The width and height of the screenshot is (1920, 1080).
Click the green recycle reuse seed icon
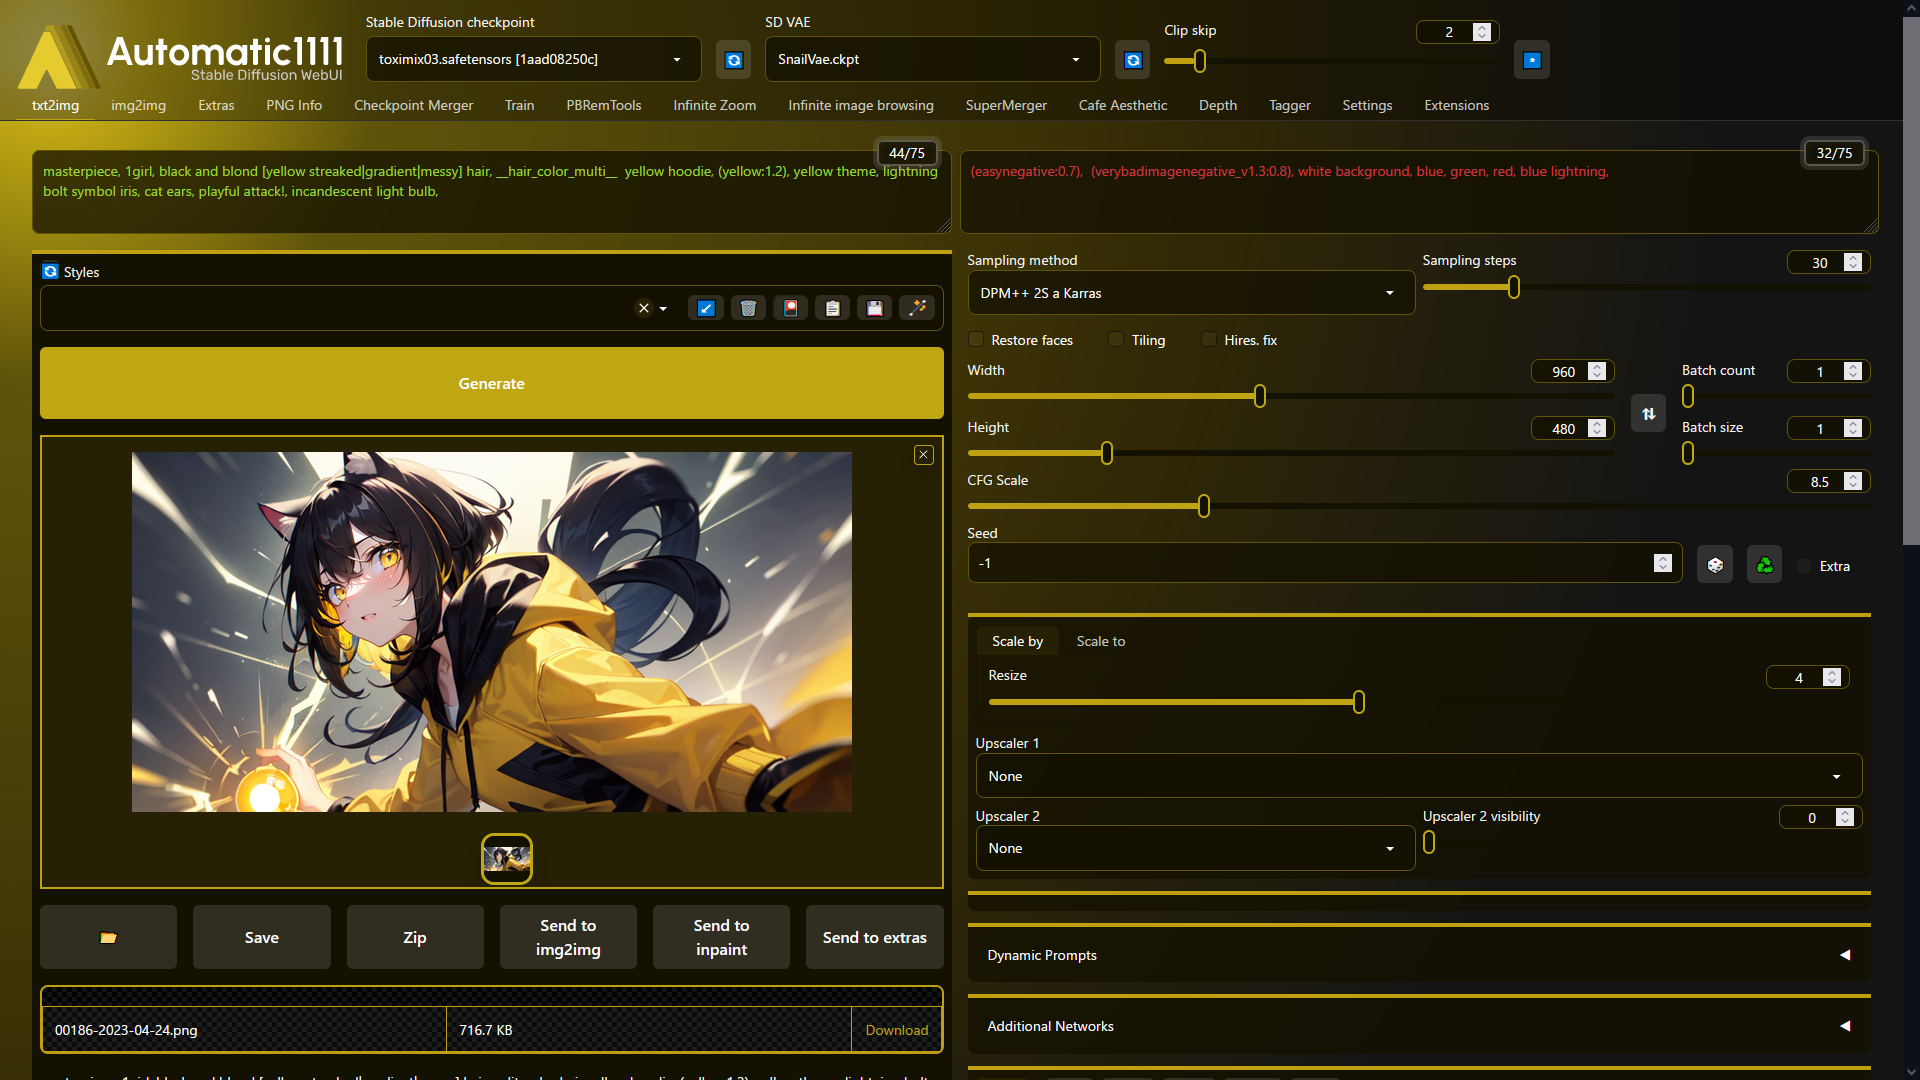[1764, 565]
